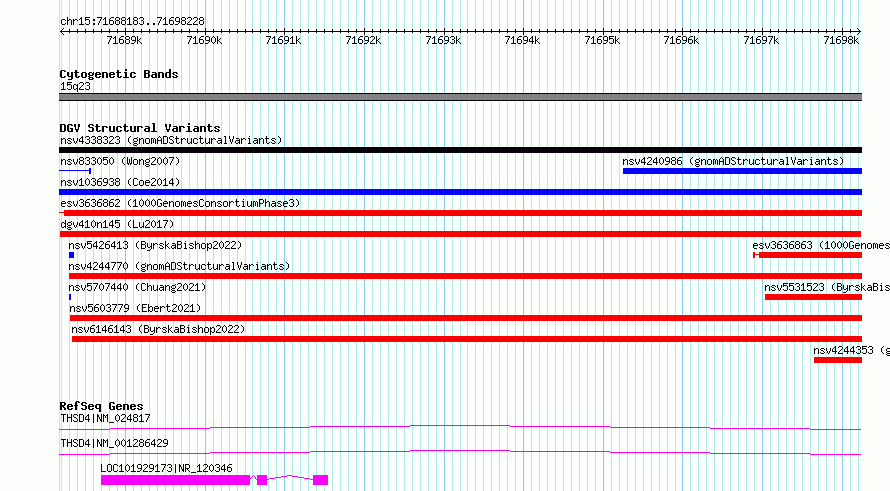Select the nsv6146143 (ByrskaBishop2022) label
The height and width of the screenshot is (491, 890).
pyautogui.click(x=158, y=329)
